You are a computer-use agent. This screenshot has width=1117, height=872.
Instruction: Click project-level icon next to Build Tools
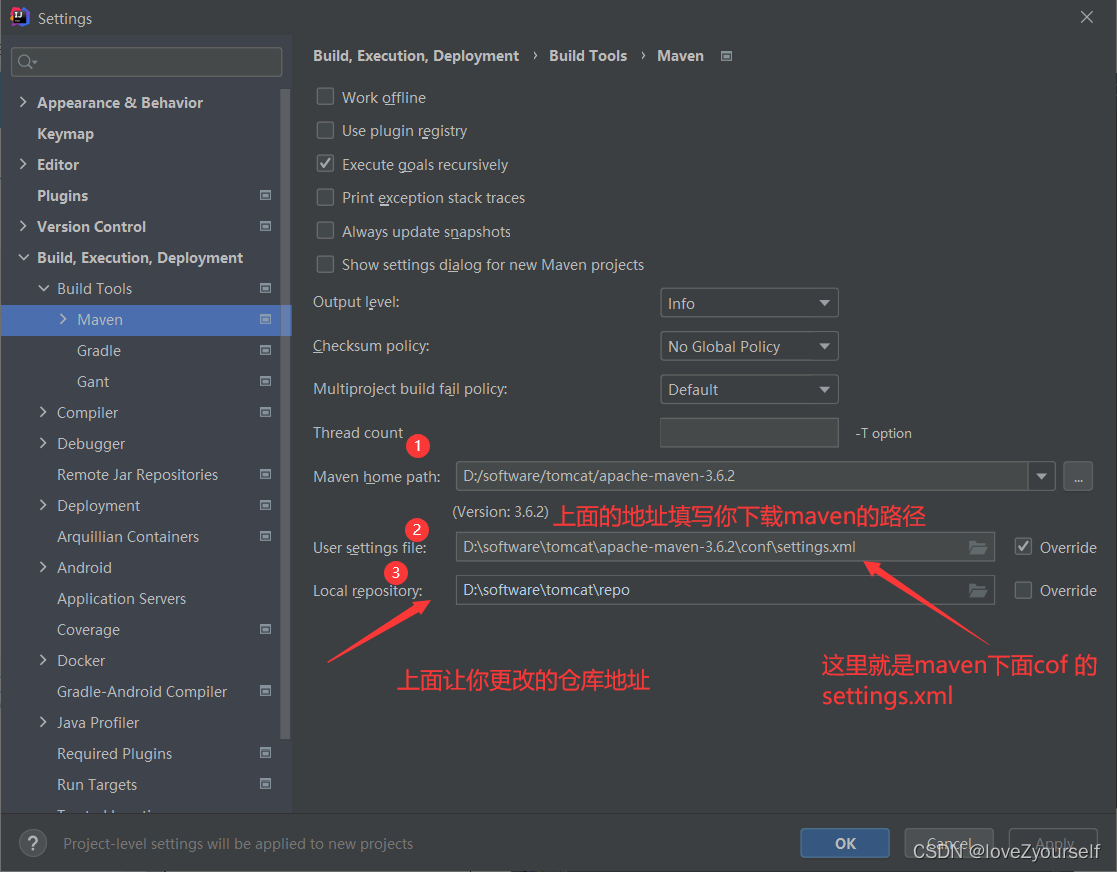266,289
